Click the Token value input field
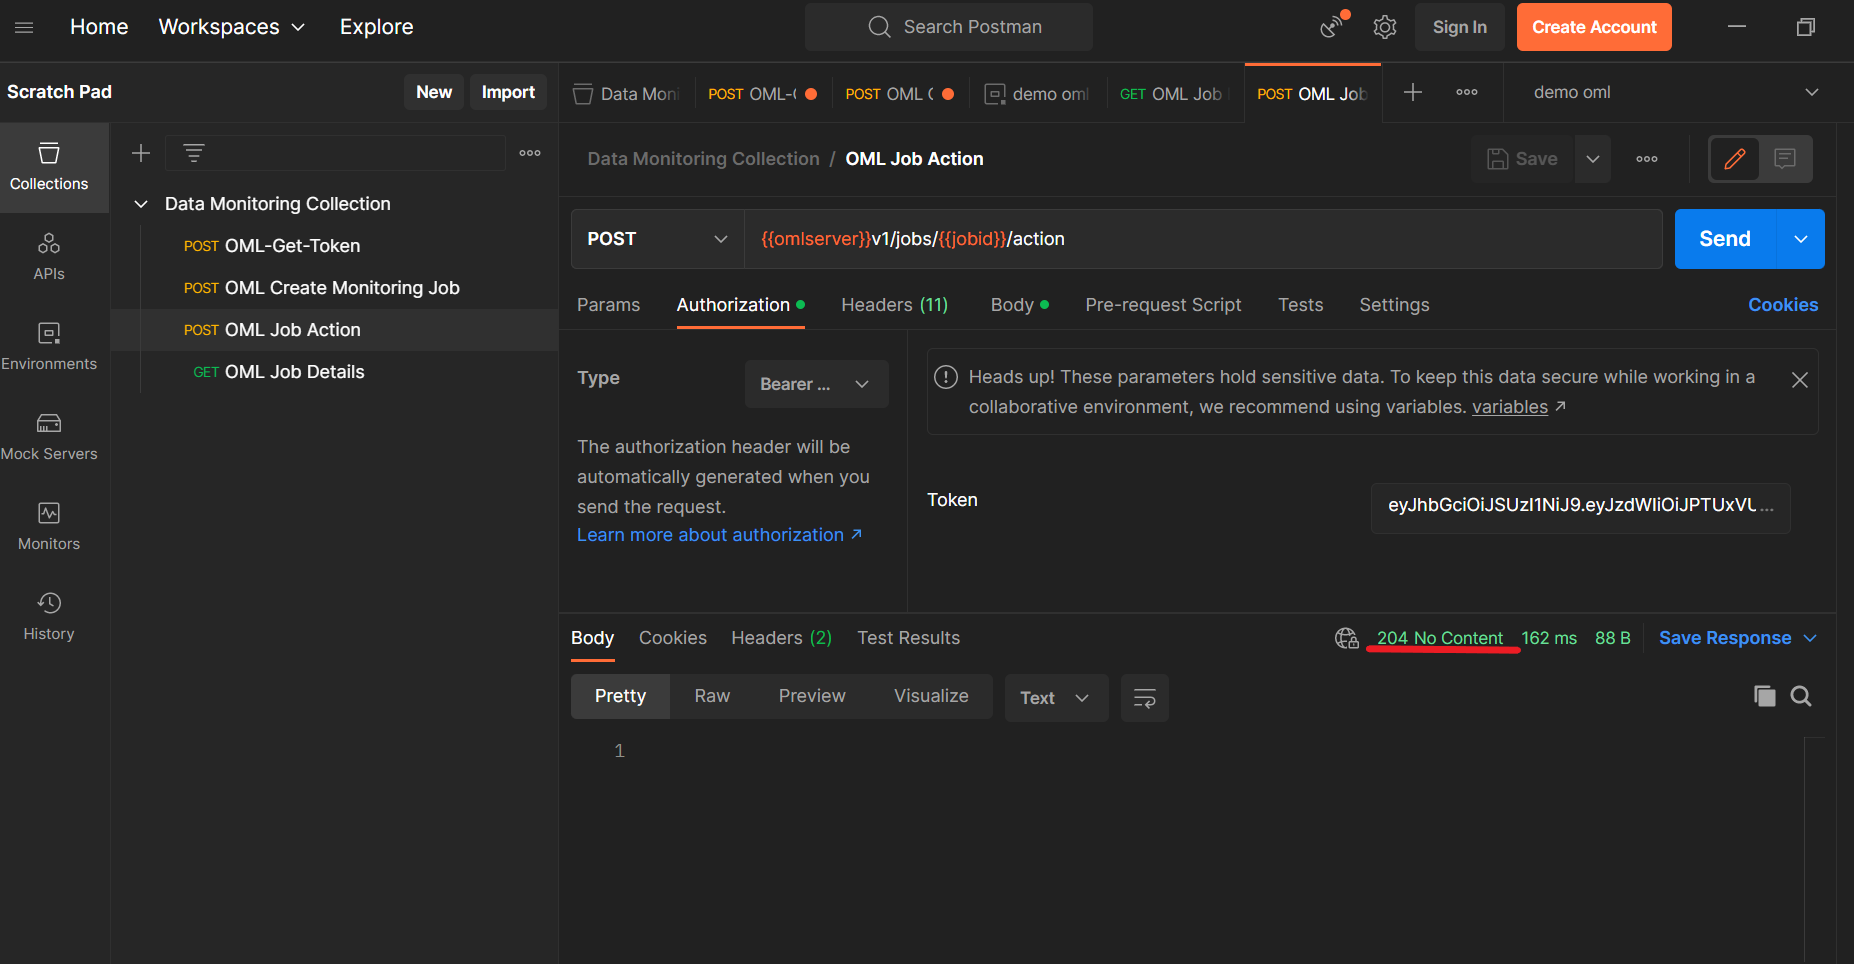 1580,506
